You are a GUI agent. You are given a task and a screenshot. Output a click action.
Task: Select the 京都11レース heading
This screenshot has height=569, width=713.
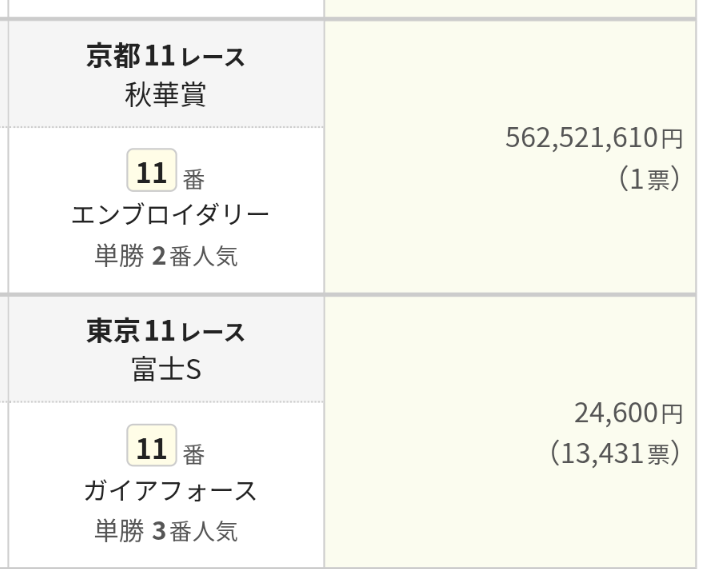[x=165, y=58]
